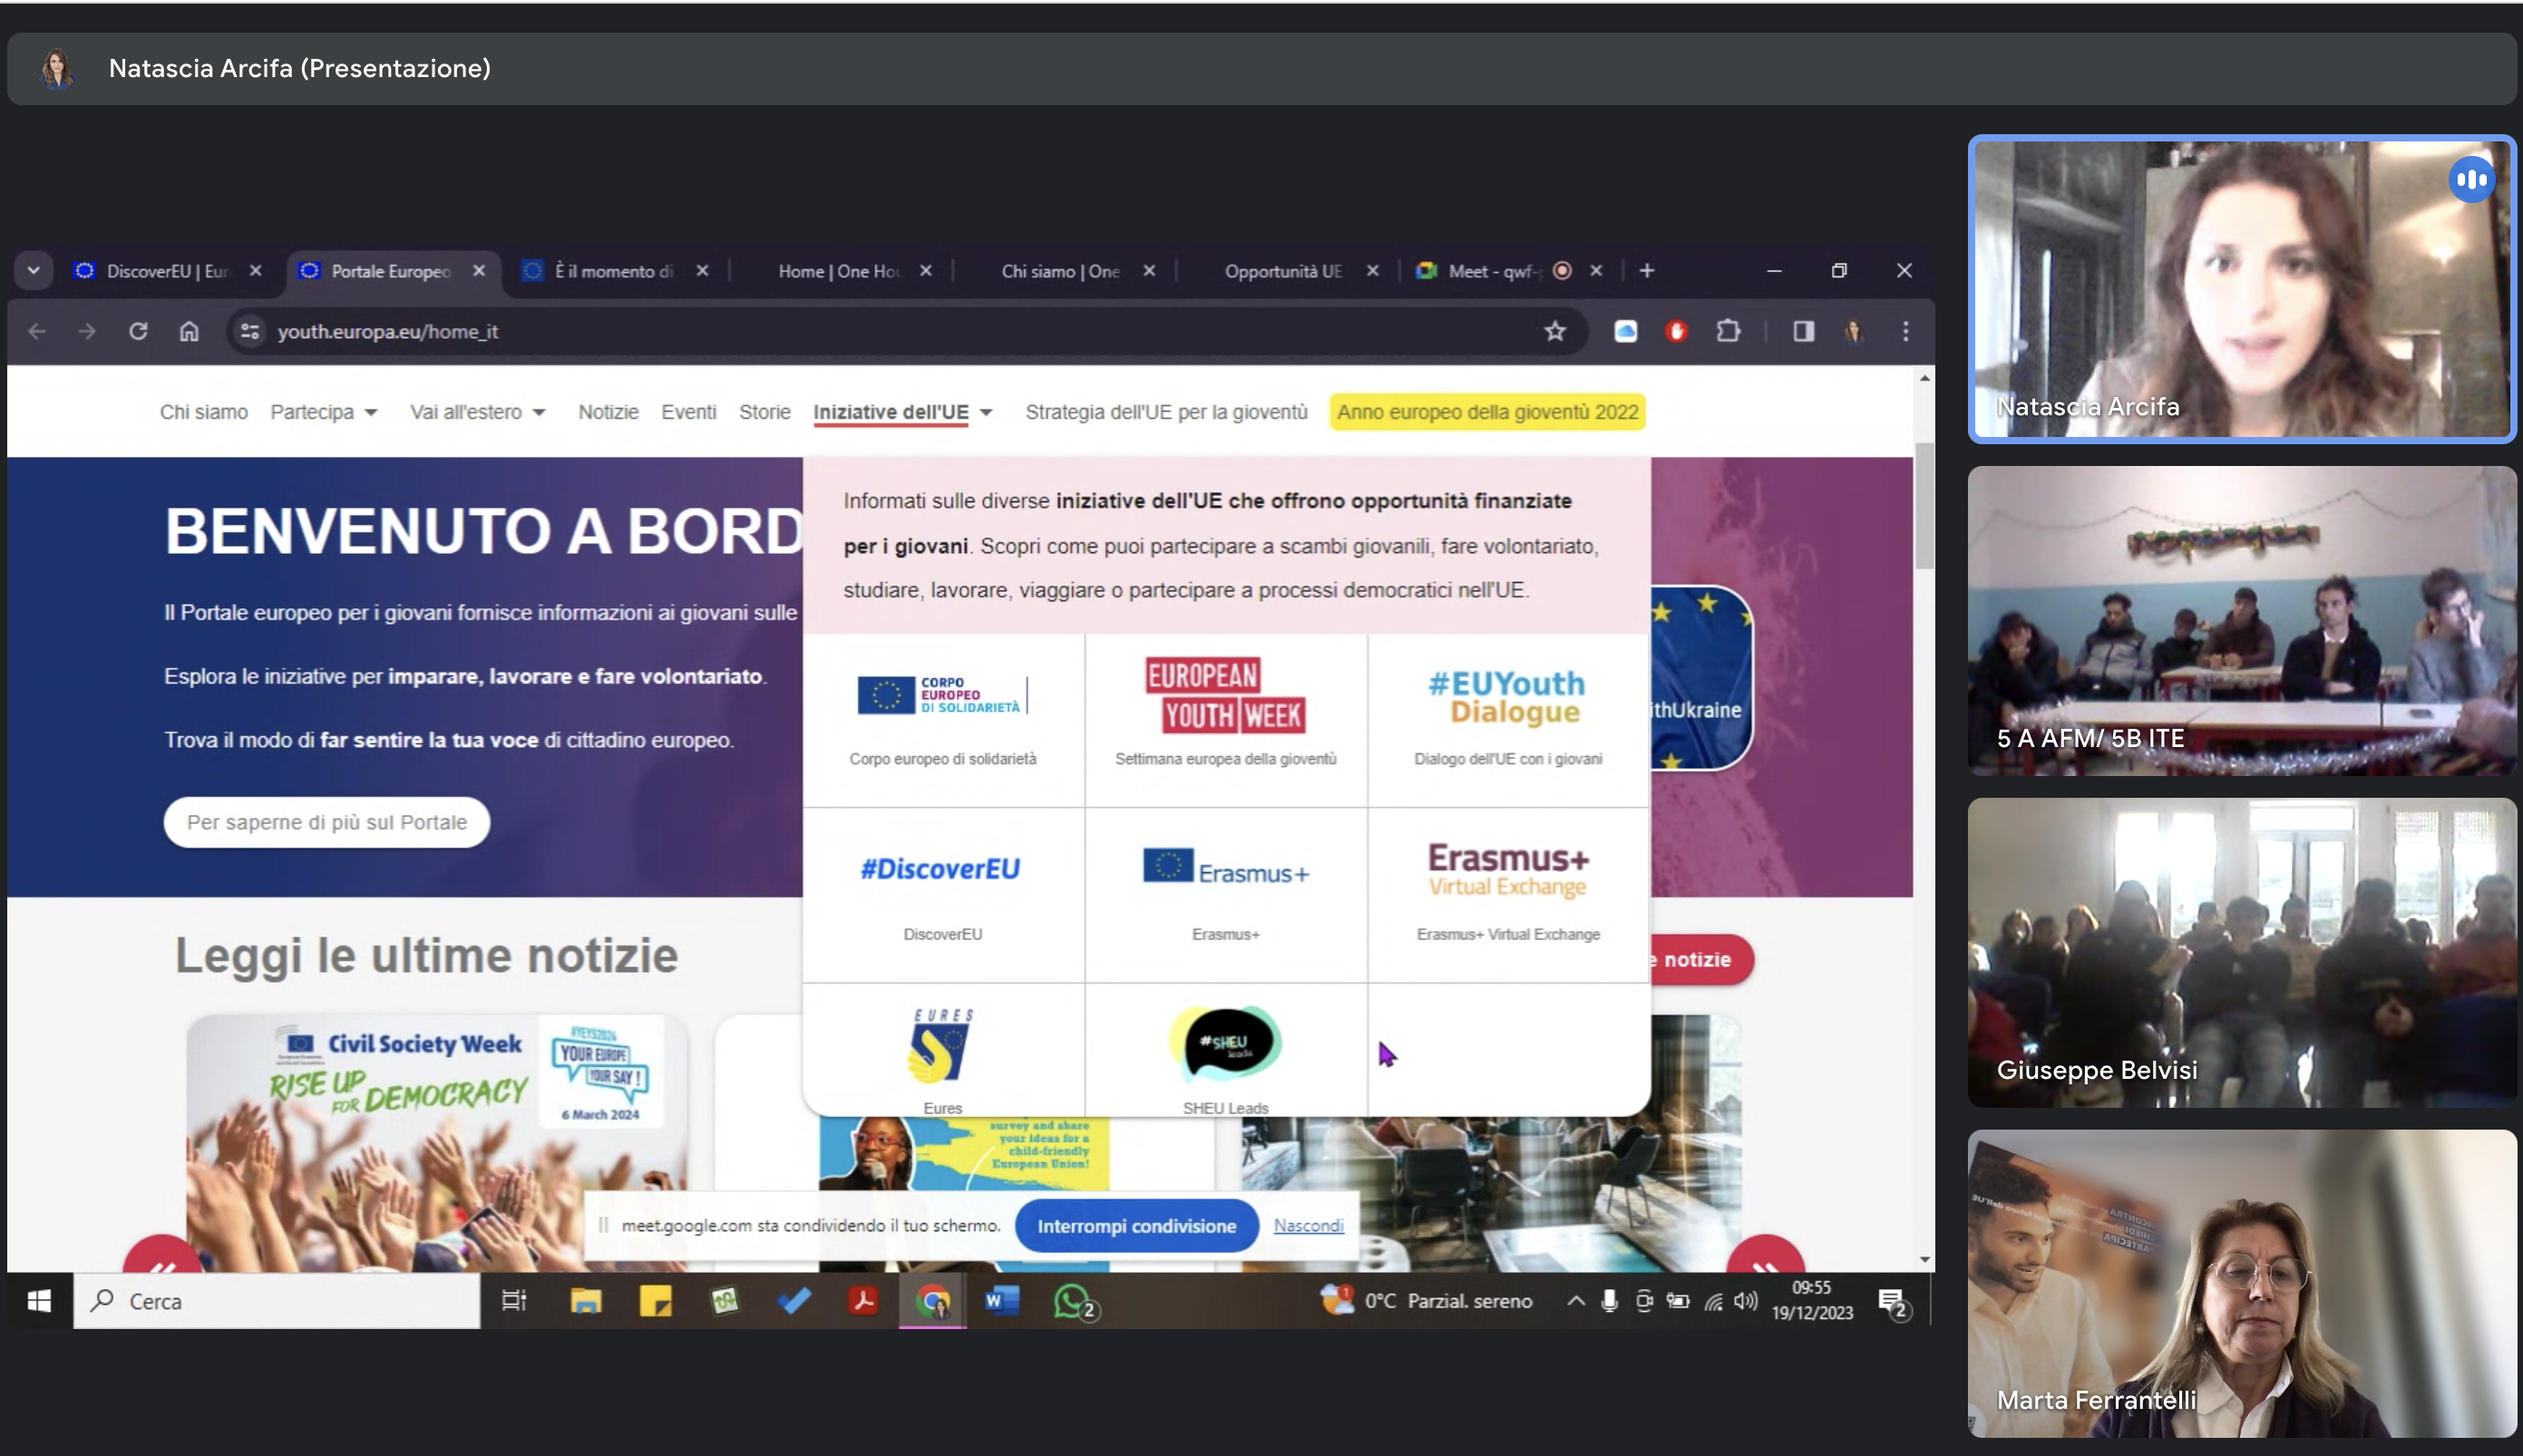Open Notizie in site navigation
Viewport: 2523px width, 1456px height.
pyautogui.click(x=608, y=412)
